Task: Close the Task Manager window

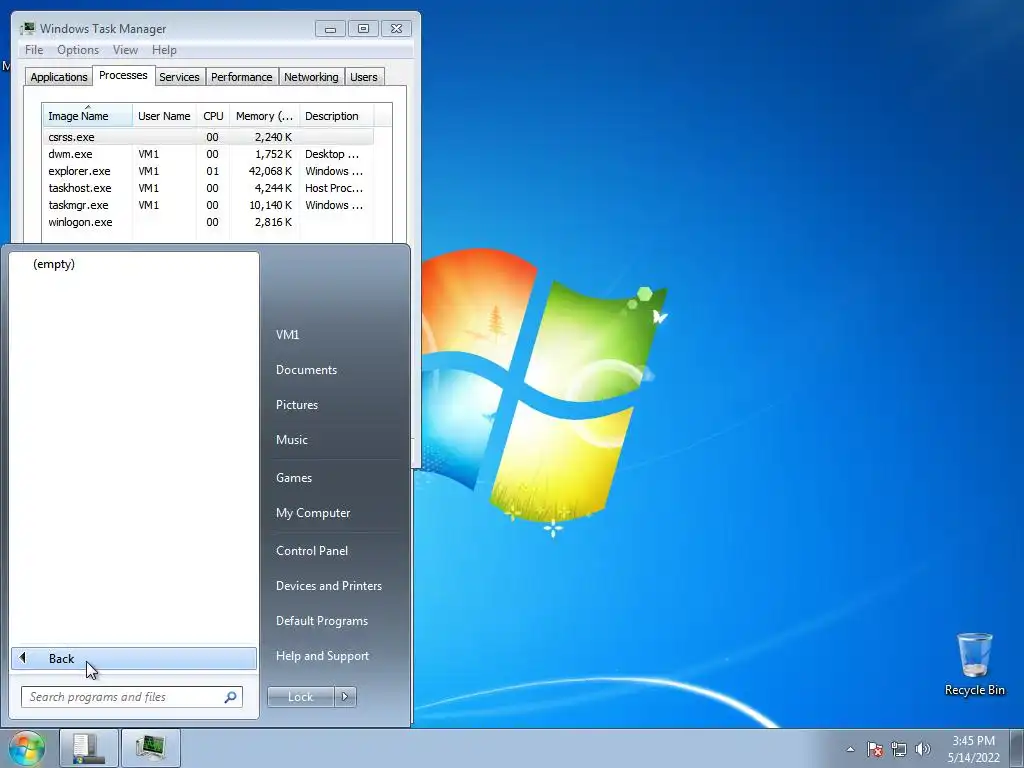Action: tap(396, 29)
